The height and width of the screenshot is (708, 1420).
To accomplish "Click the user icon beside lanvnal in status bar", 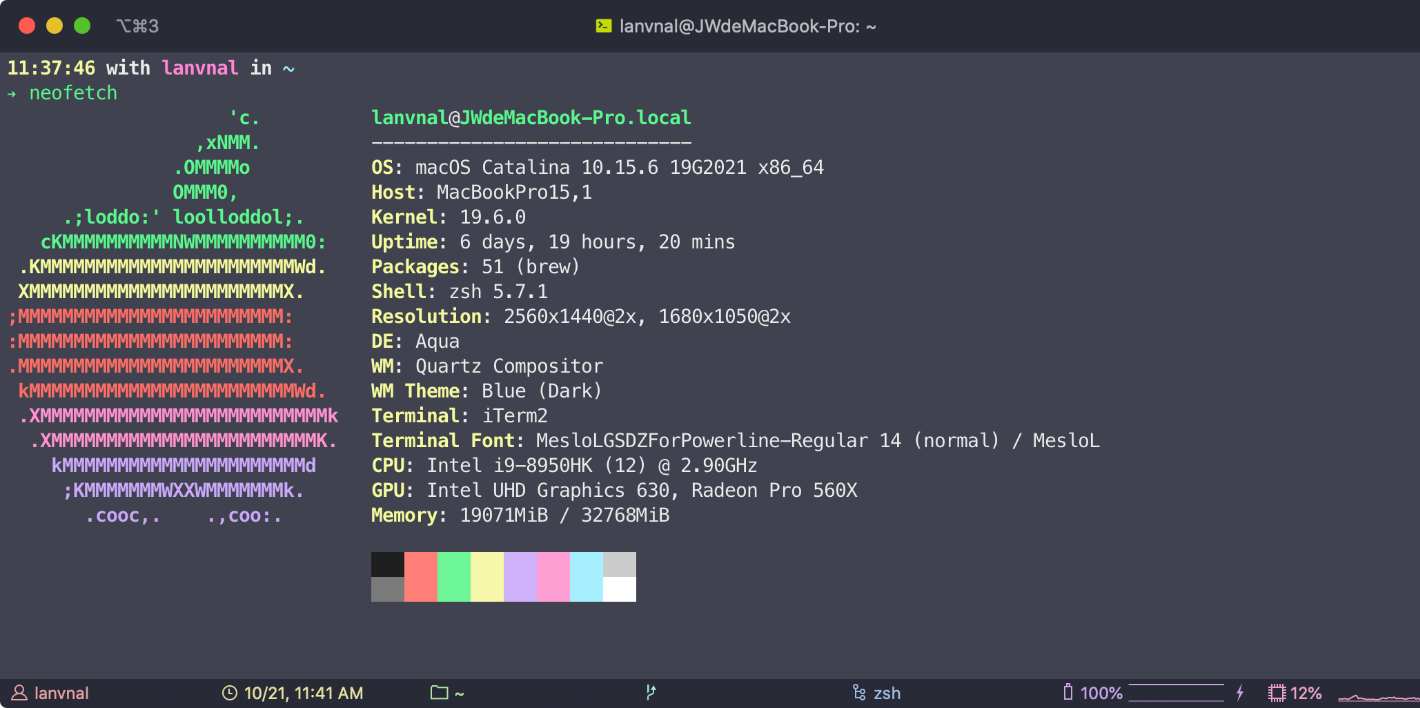I will click(19, 693).
